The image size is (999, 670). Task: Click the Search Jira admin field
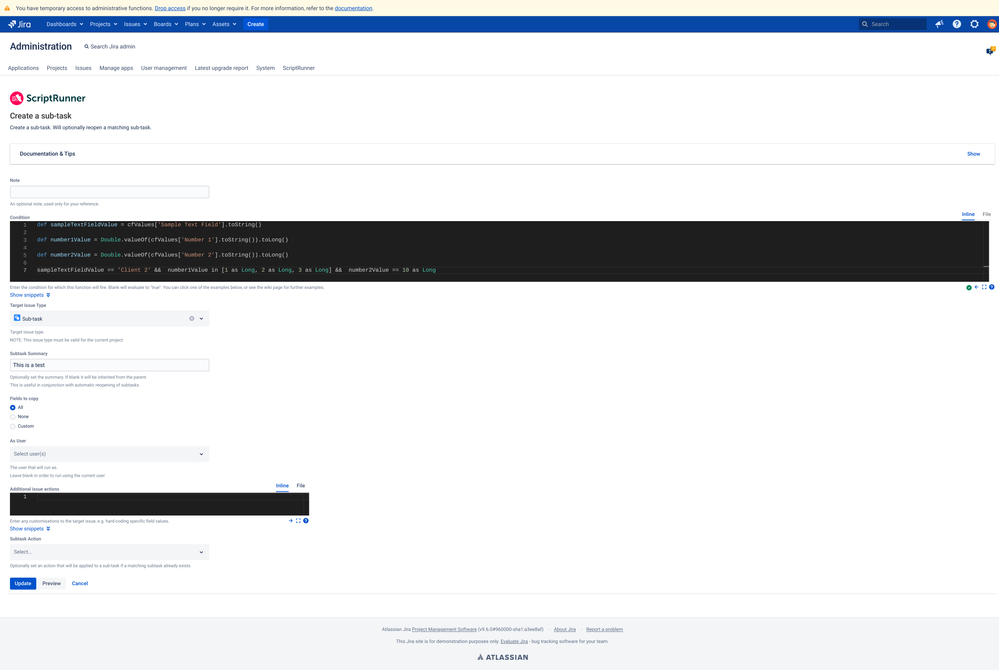(x=110, y=46)
